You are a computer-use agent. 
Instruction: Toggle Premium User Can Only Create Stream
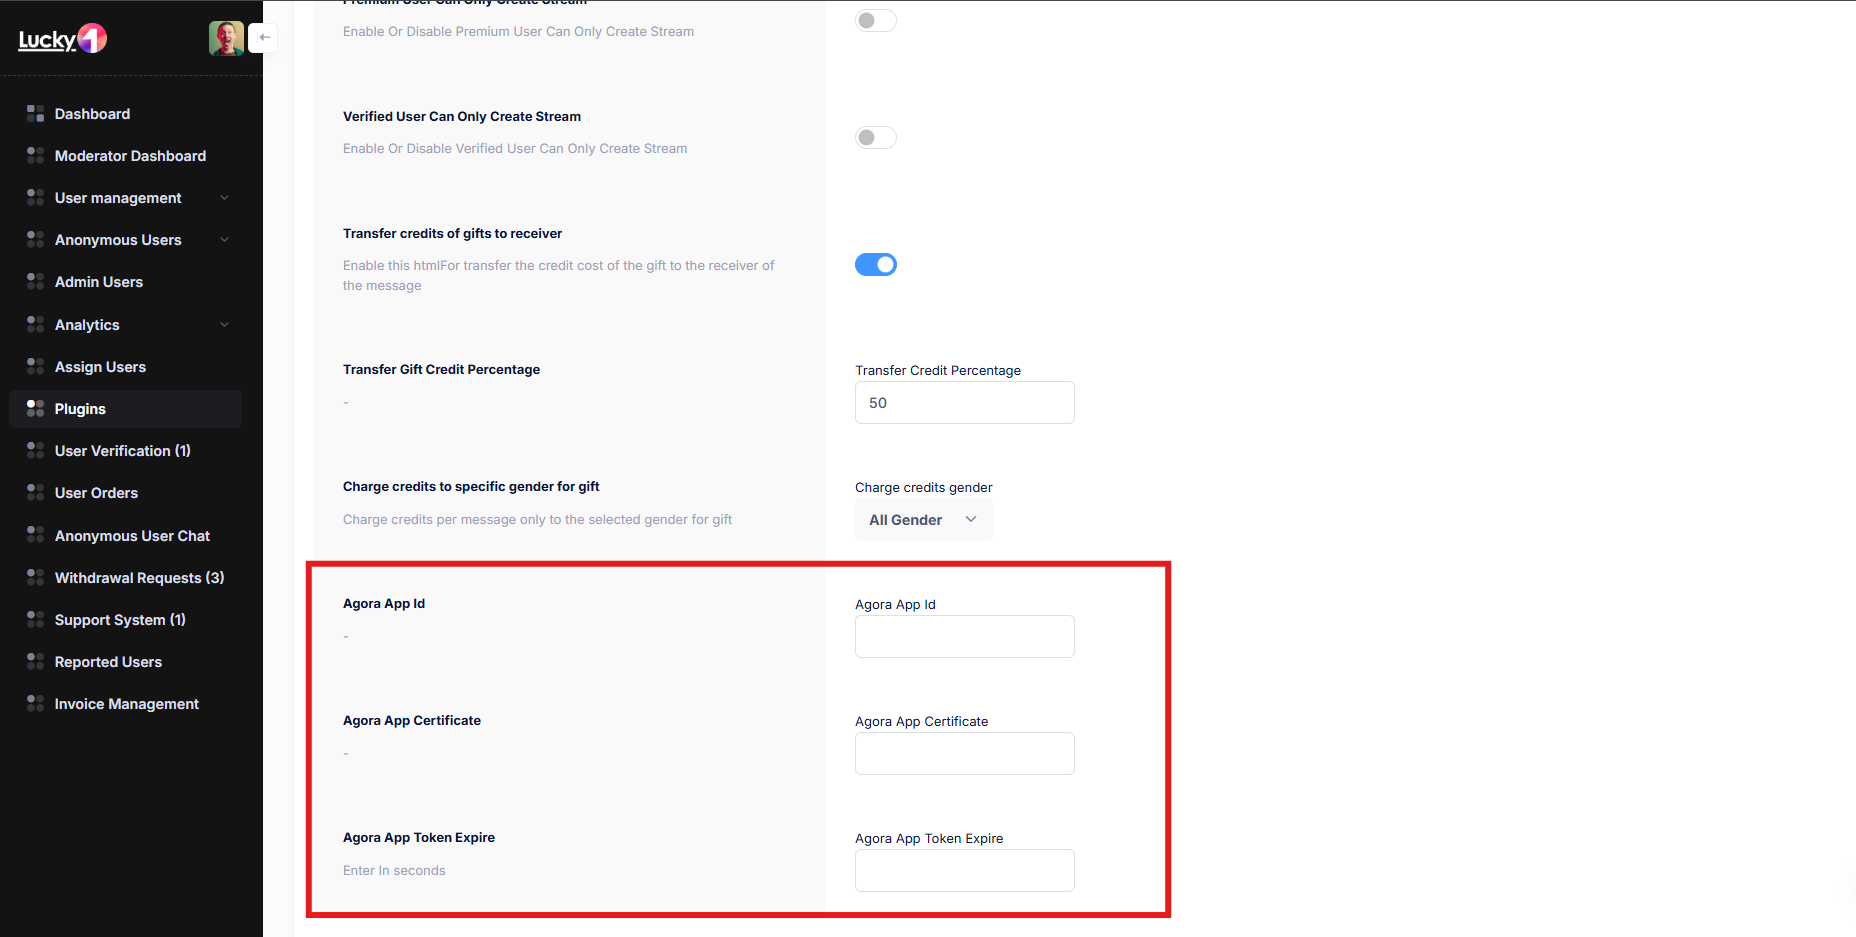click(875, 21)
